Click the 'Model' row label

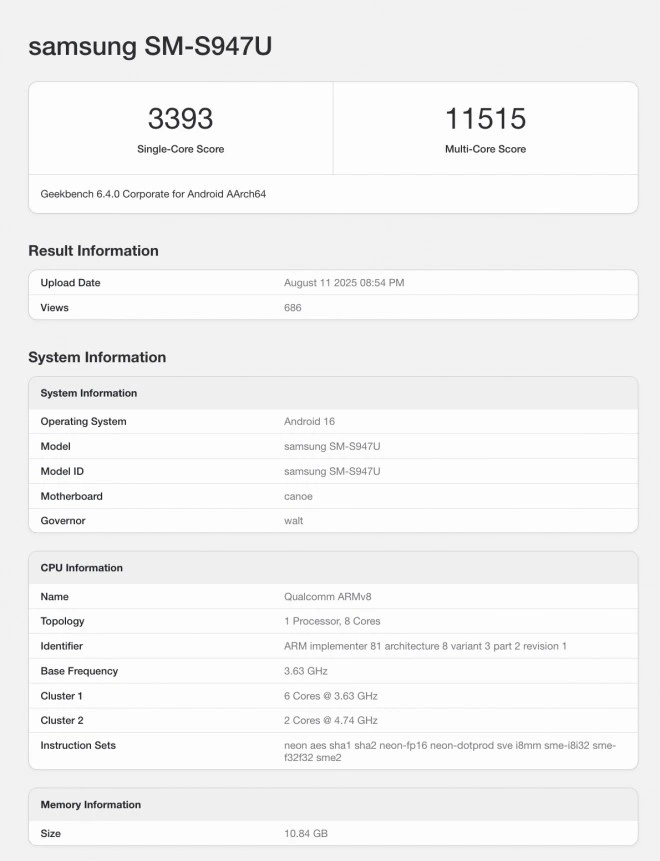coord(55,446)
